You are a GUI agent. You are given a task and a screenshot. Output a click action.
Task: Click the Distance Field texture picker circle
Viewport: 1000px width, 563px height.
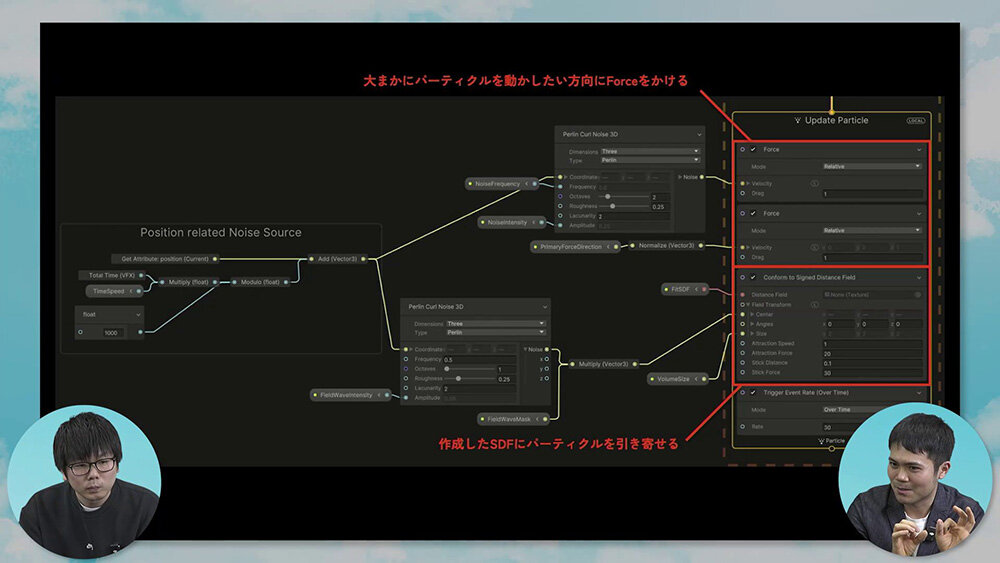point(917,295)
